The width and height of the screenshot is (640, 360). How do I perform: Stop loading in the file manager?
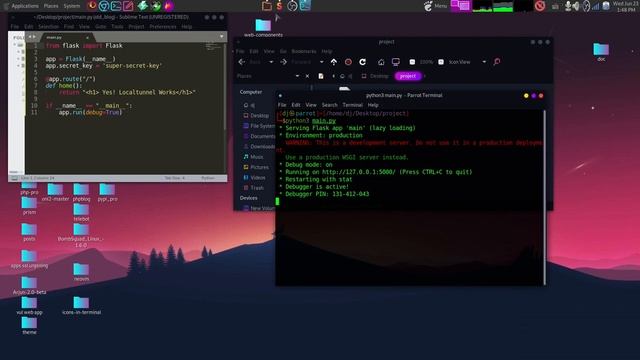(348, 62)
